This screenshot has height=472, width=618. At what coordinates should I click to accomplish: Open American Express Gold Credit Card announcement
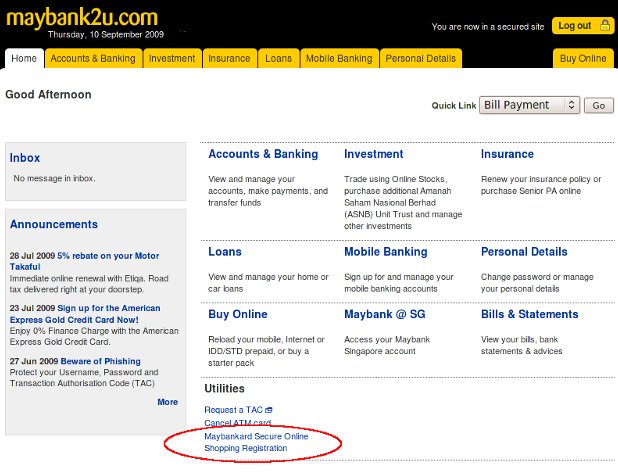click(x=85, y=314)
